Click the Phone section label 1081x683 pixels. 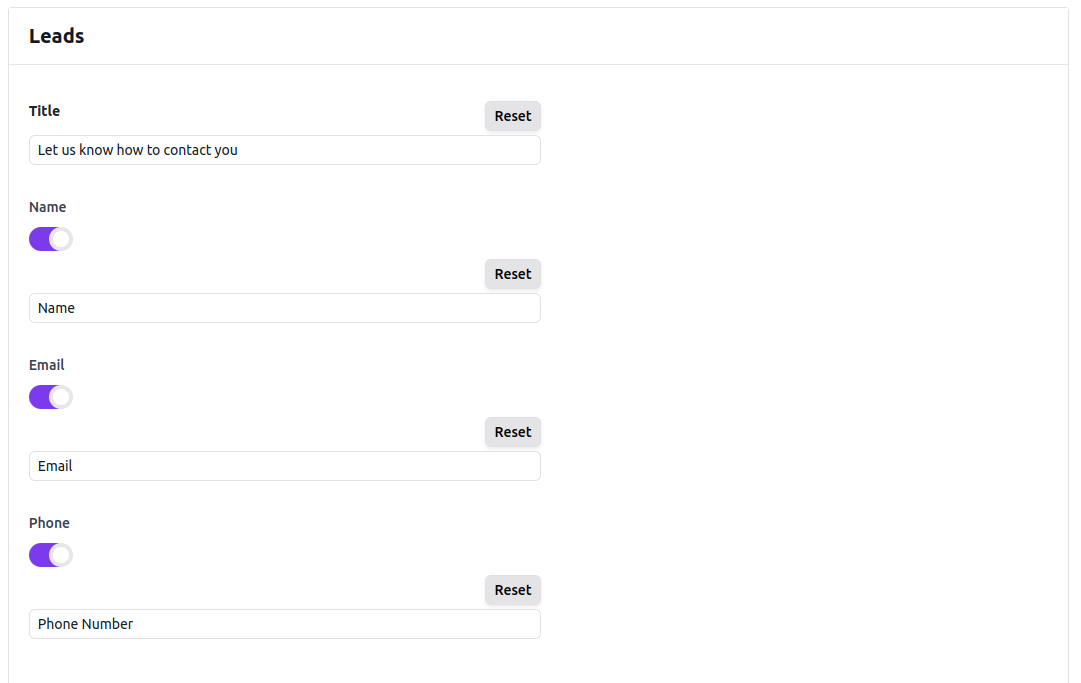coord(49,522)
